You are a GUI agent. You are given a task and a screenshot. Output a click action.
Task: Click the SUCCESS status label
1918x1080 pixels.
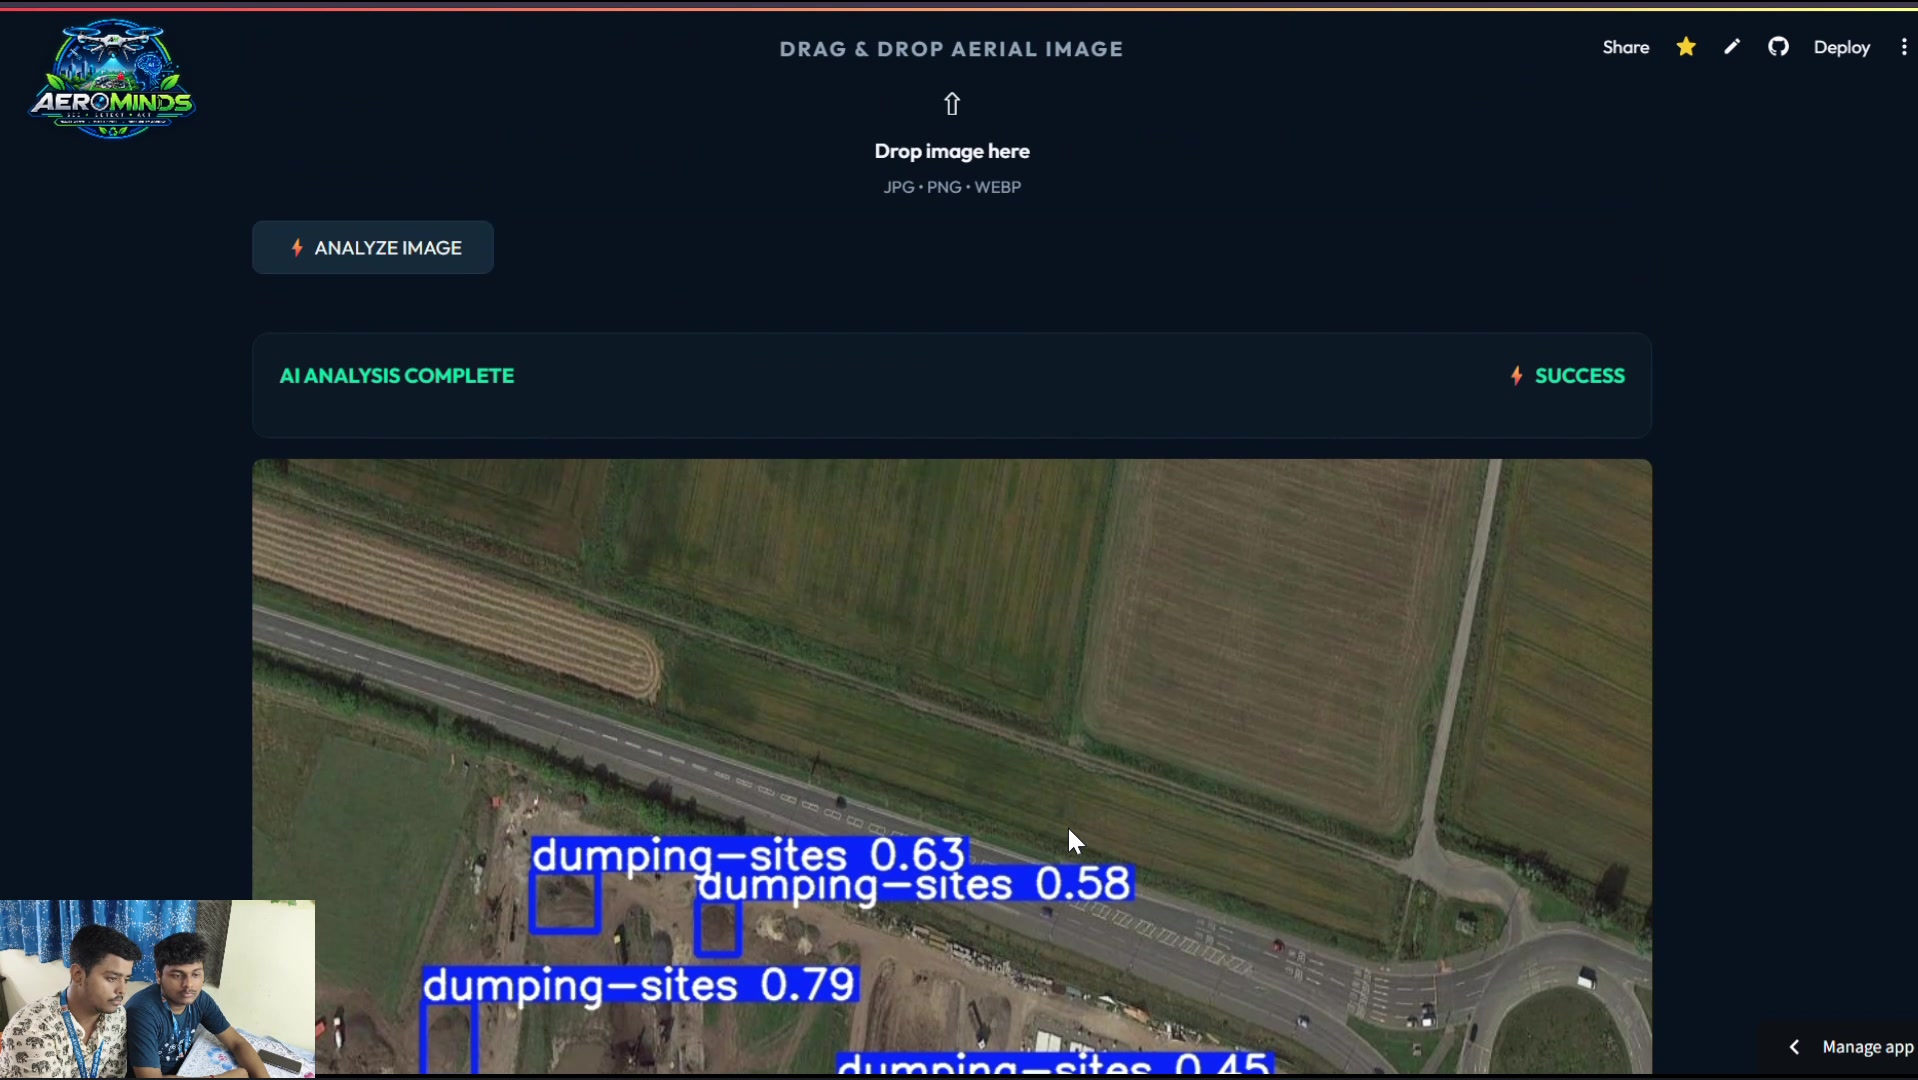1580,376
